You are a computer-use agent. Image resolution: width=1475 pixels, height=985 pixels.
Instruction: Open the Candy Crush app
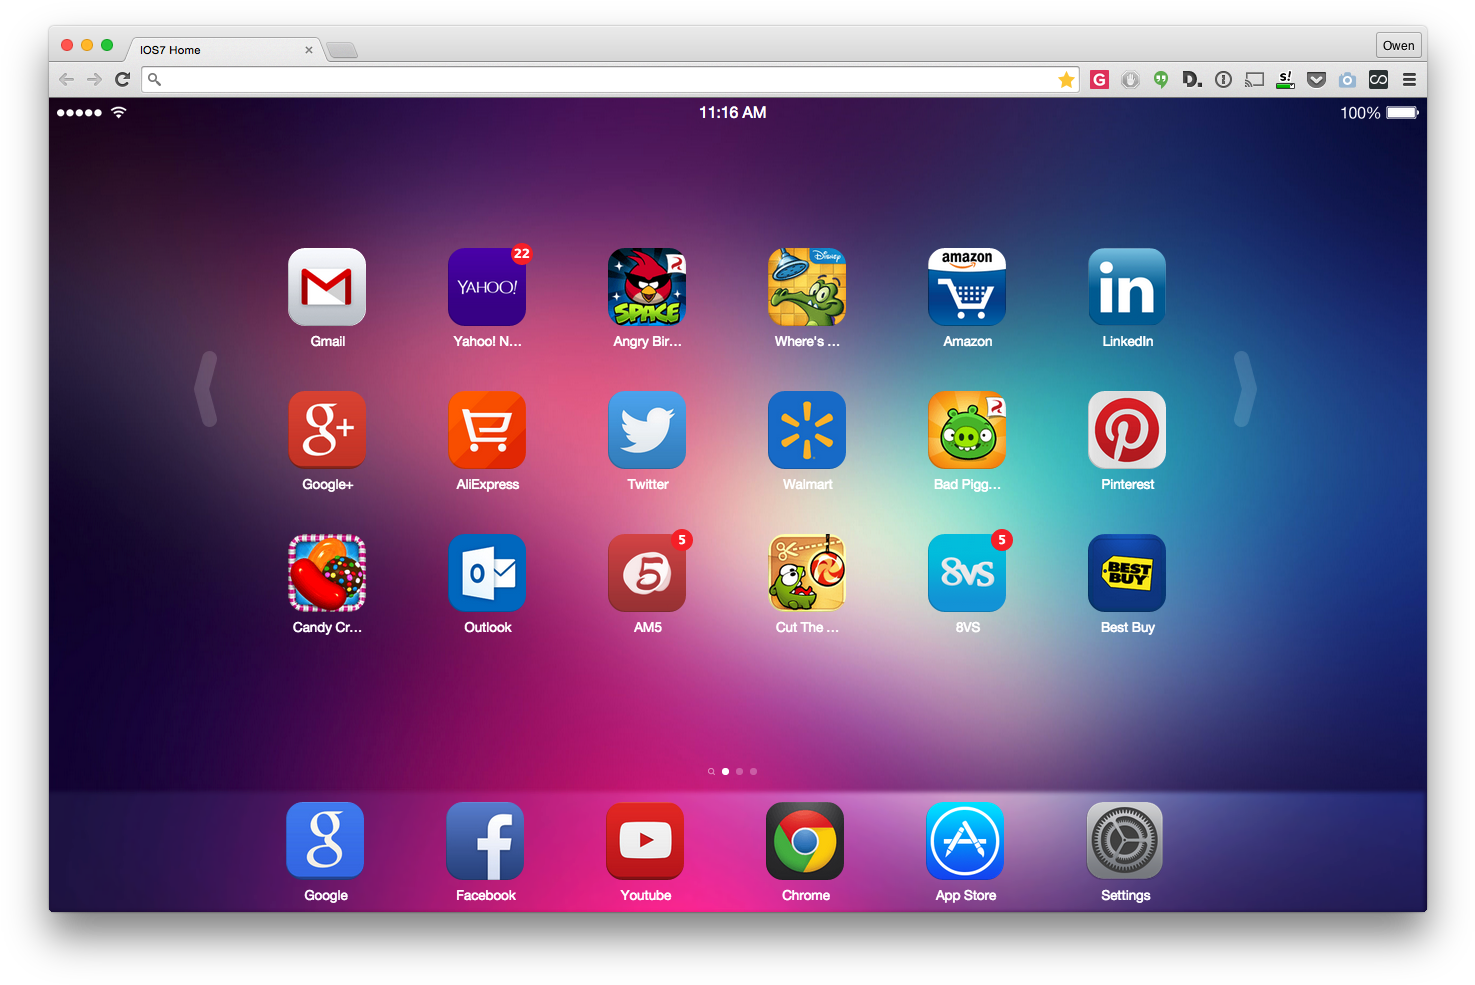pyautogui.click(x=327, y=573)
